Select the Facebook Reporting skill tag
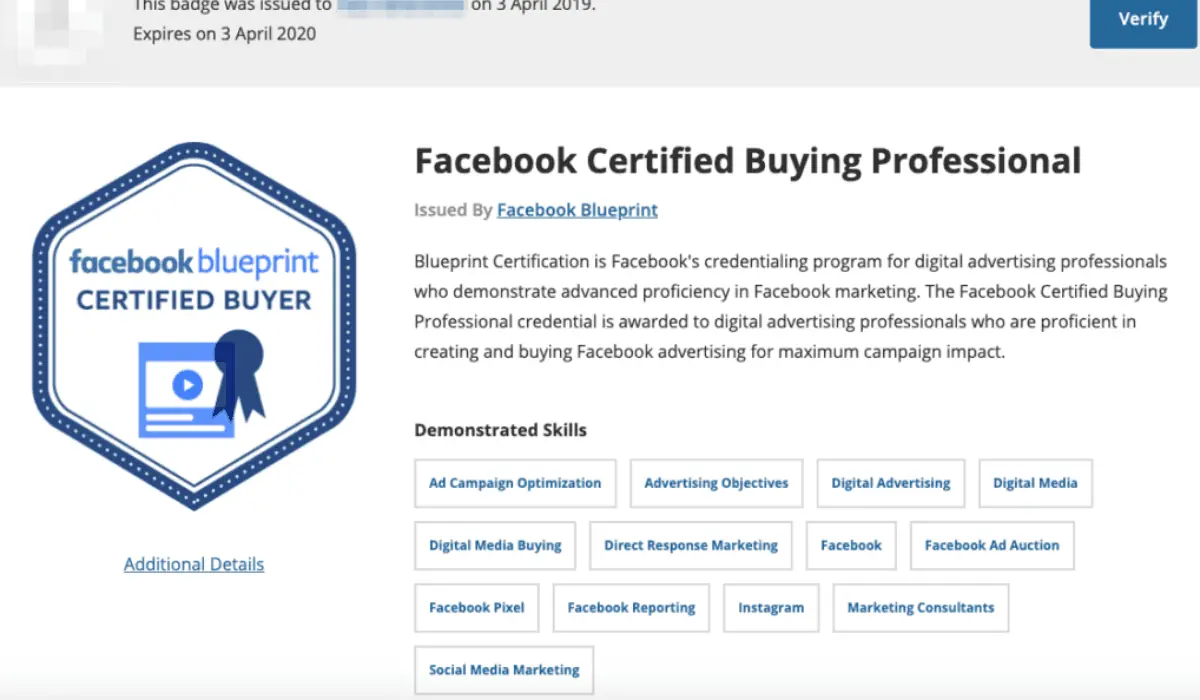Screen dimensions: 1200x700 pyautogui.click(x=631, y=607)
